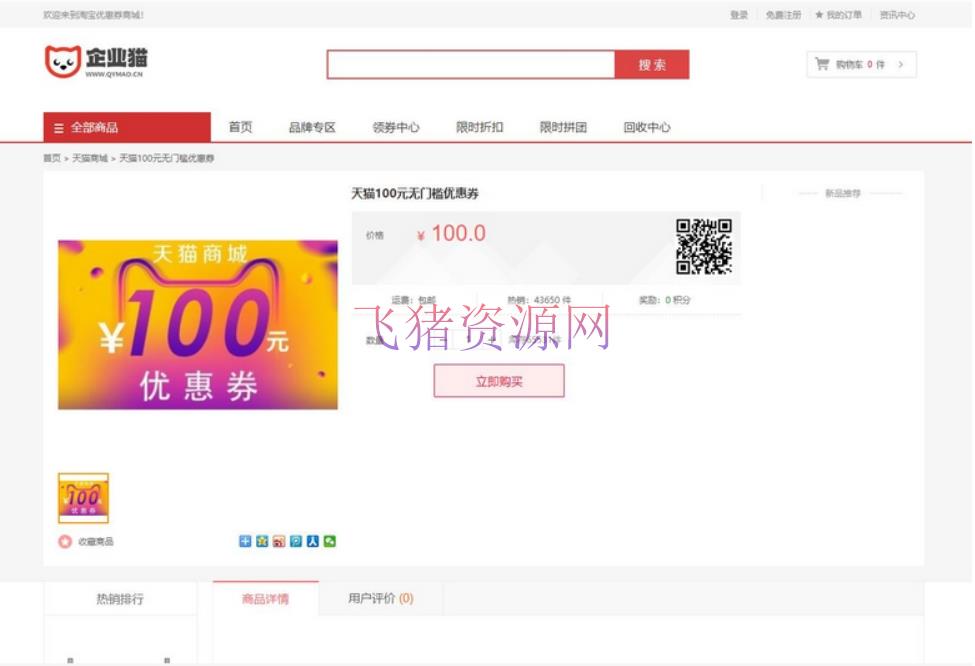The image size is (975, 666).
Task: Toggle 收藏商品 to favorite this product
Action: (78, 541)
